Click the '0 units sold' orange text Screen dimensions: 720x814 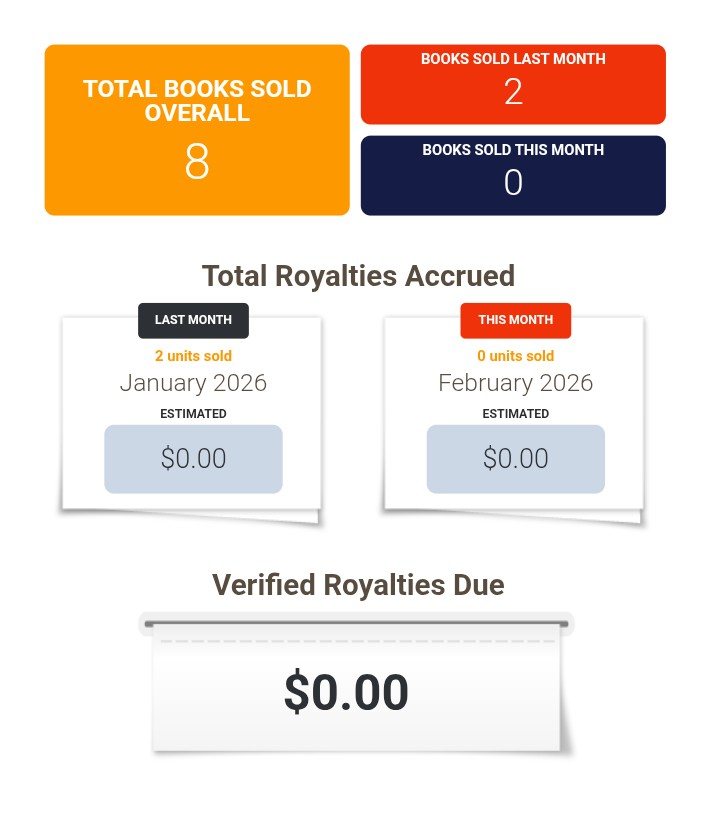pyautogui.click(x=515, y=356)
